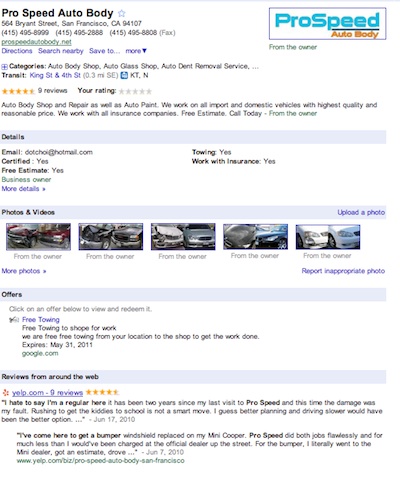Open the Free Towing offer tag icon

14,320
